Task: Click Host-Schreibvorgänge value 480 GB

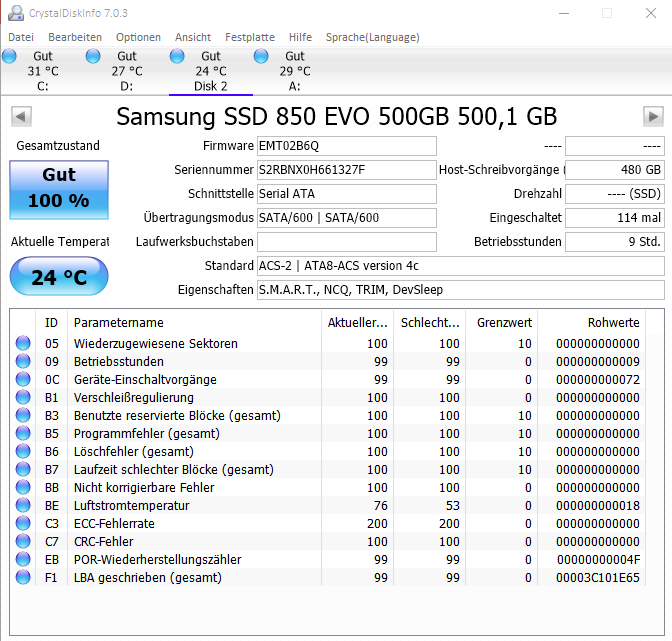Action: click(615, 170)
